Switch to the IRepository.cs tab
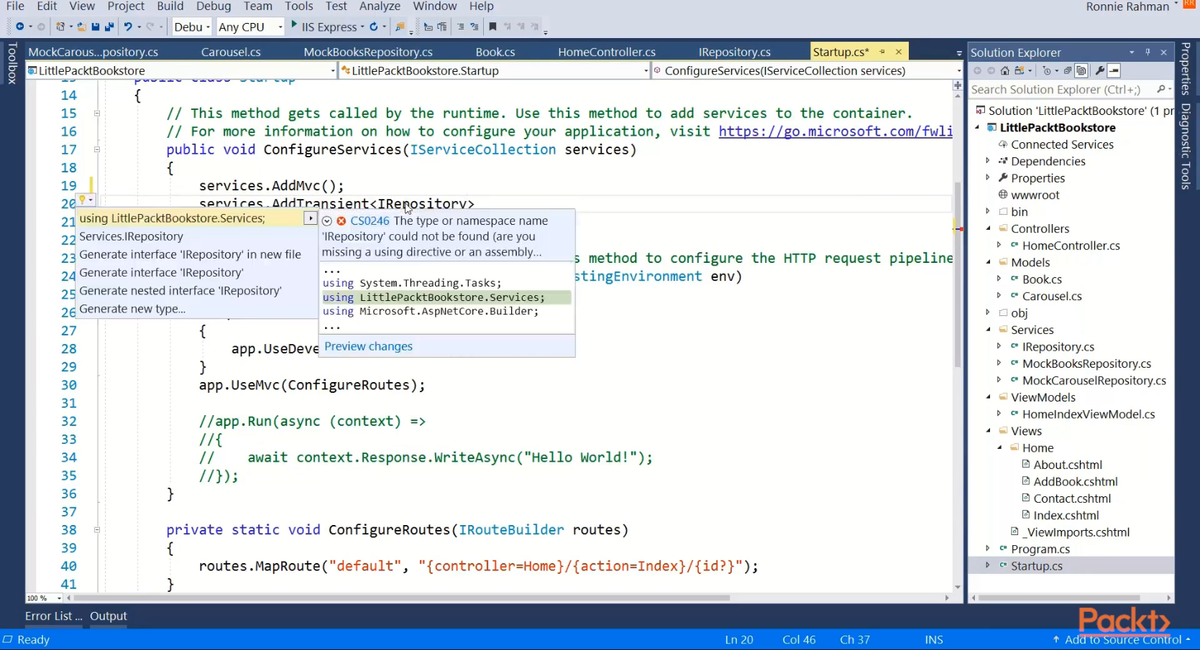This screenshot has width=1200, height=650. (x=734, y=52)
